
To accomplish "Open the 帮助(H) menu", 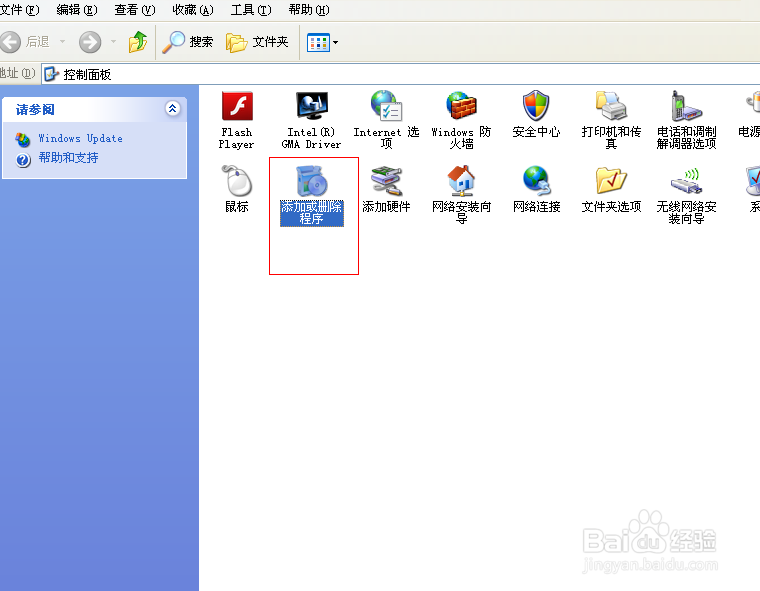I will [x=309, y=10].
